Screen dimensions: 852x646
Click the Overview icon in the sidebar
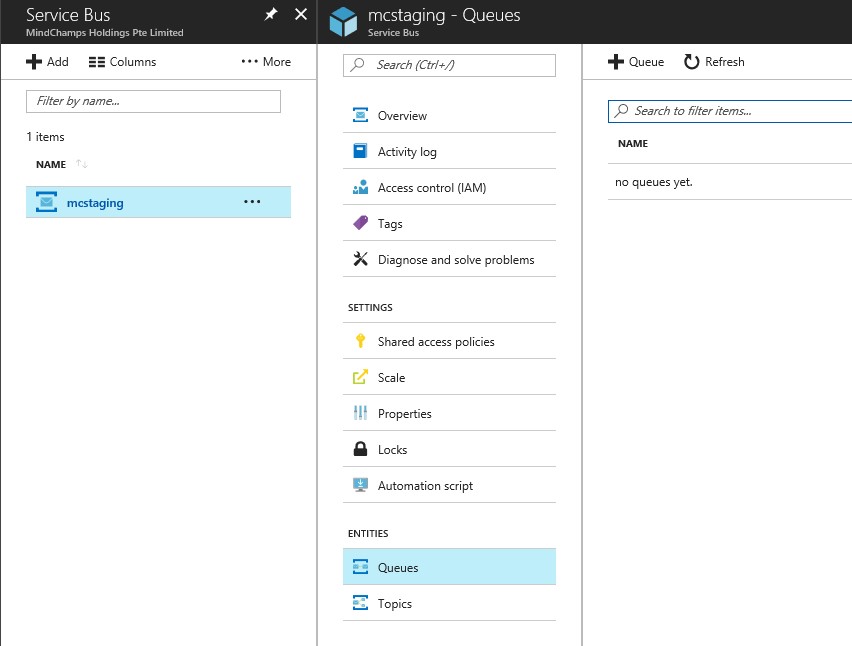coord(360,116)
